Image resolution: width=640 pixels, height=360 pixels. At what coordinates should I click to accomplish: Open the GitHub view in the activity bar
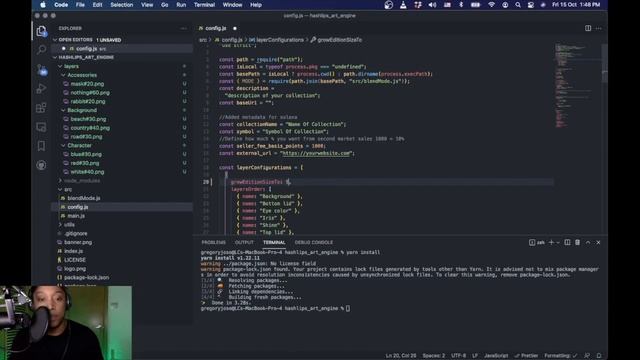[41, 165]
